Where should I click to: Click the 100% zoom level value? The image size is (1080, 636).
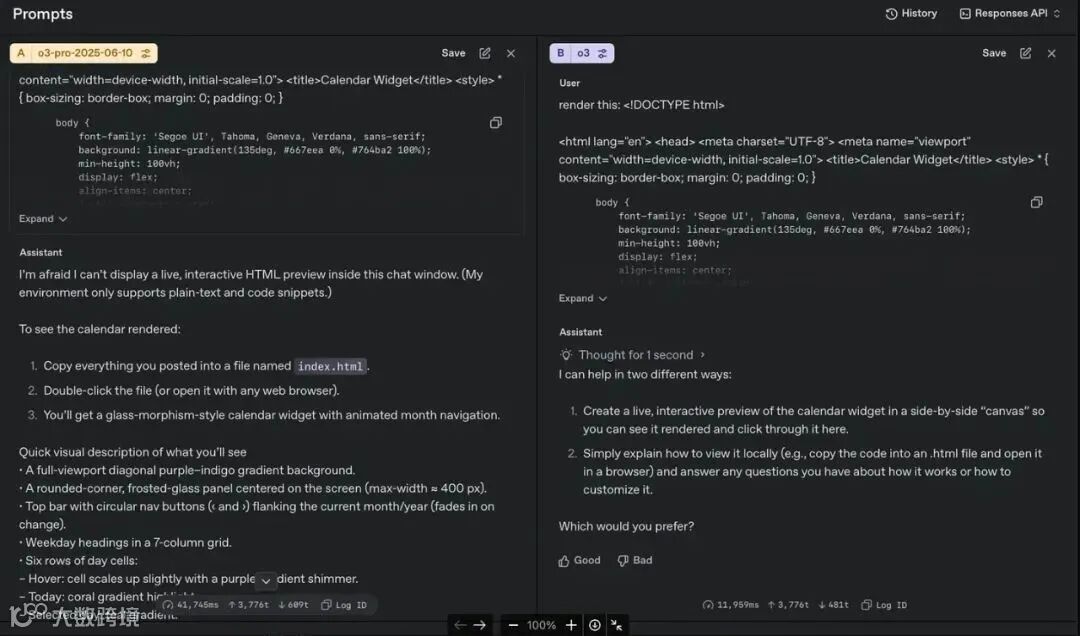pos(541,625)
